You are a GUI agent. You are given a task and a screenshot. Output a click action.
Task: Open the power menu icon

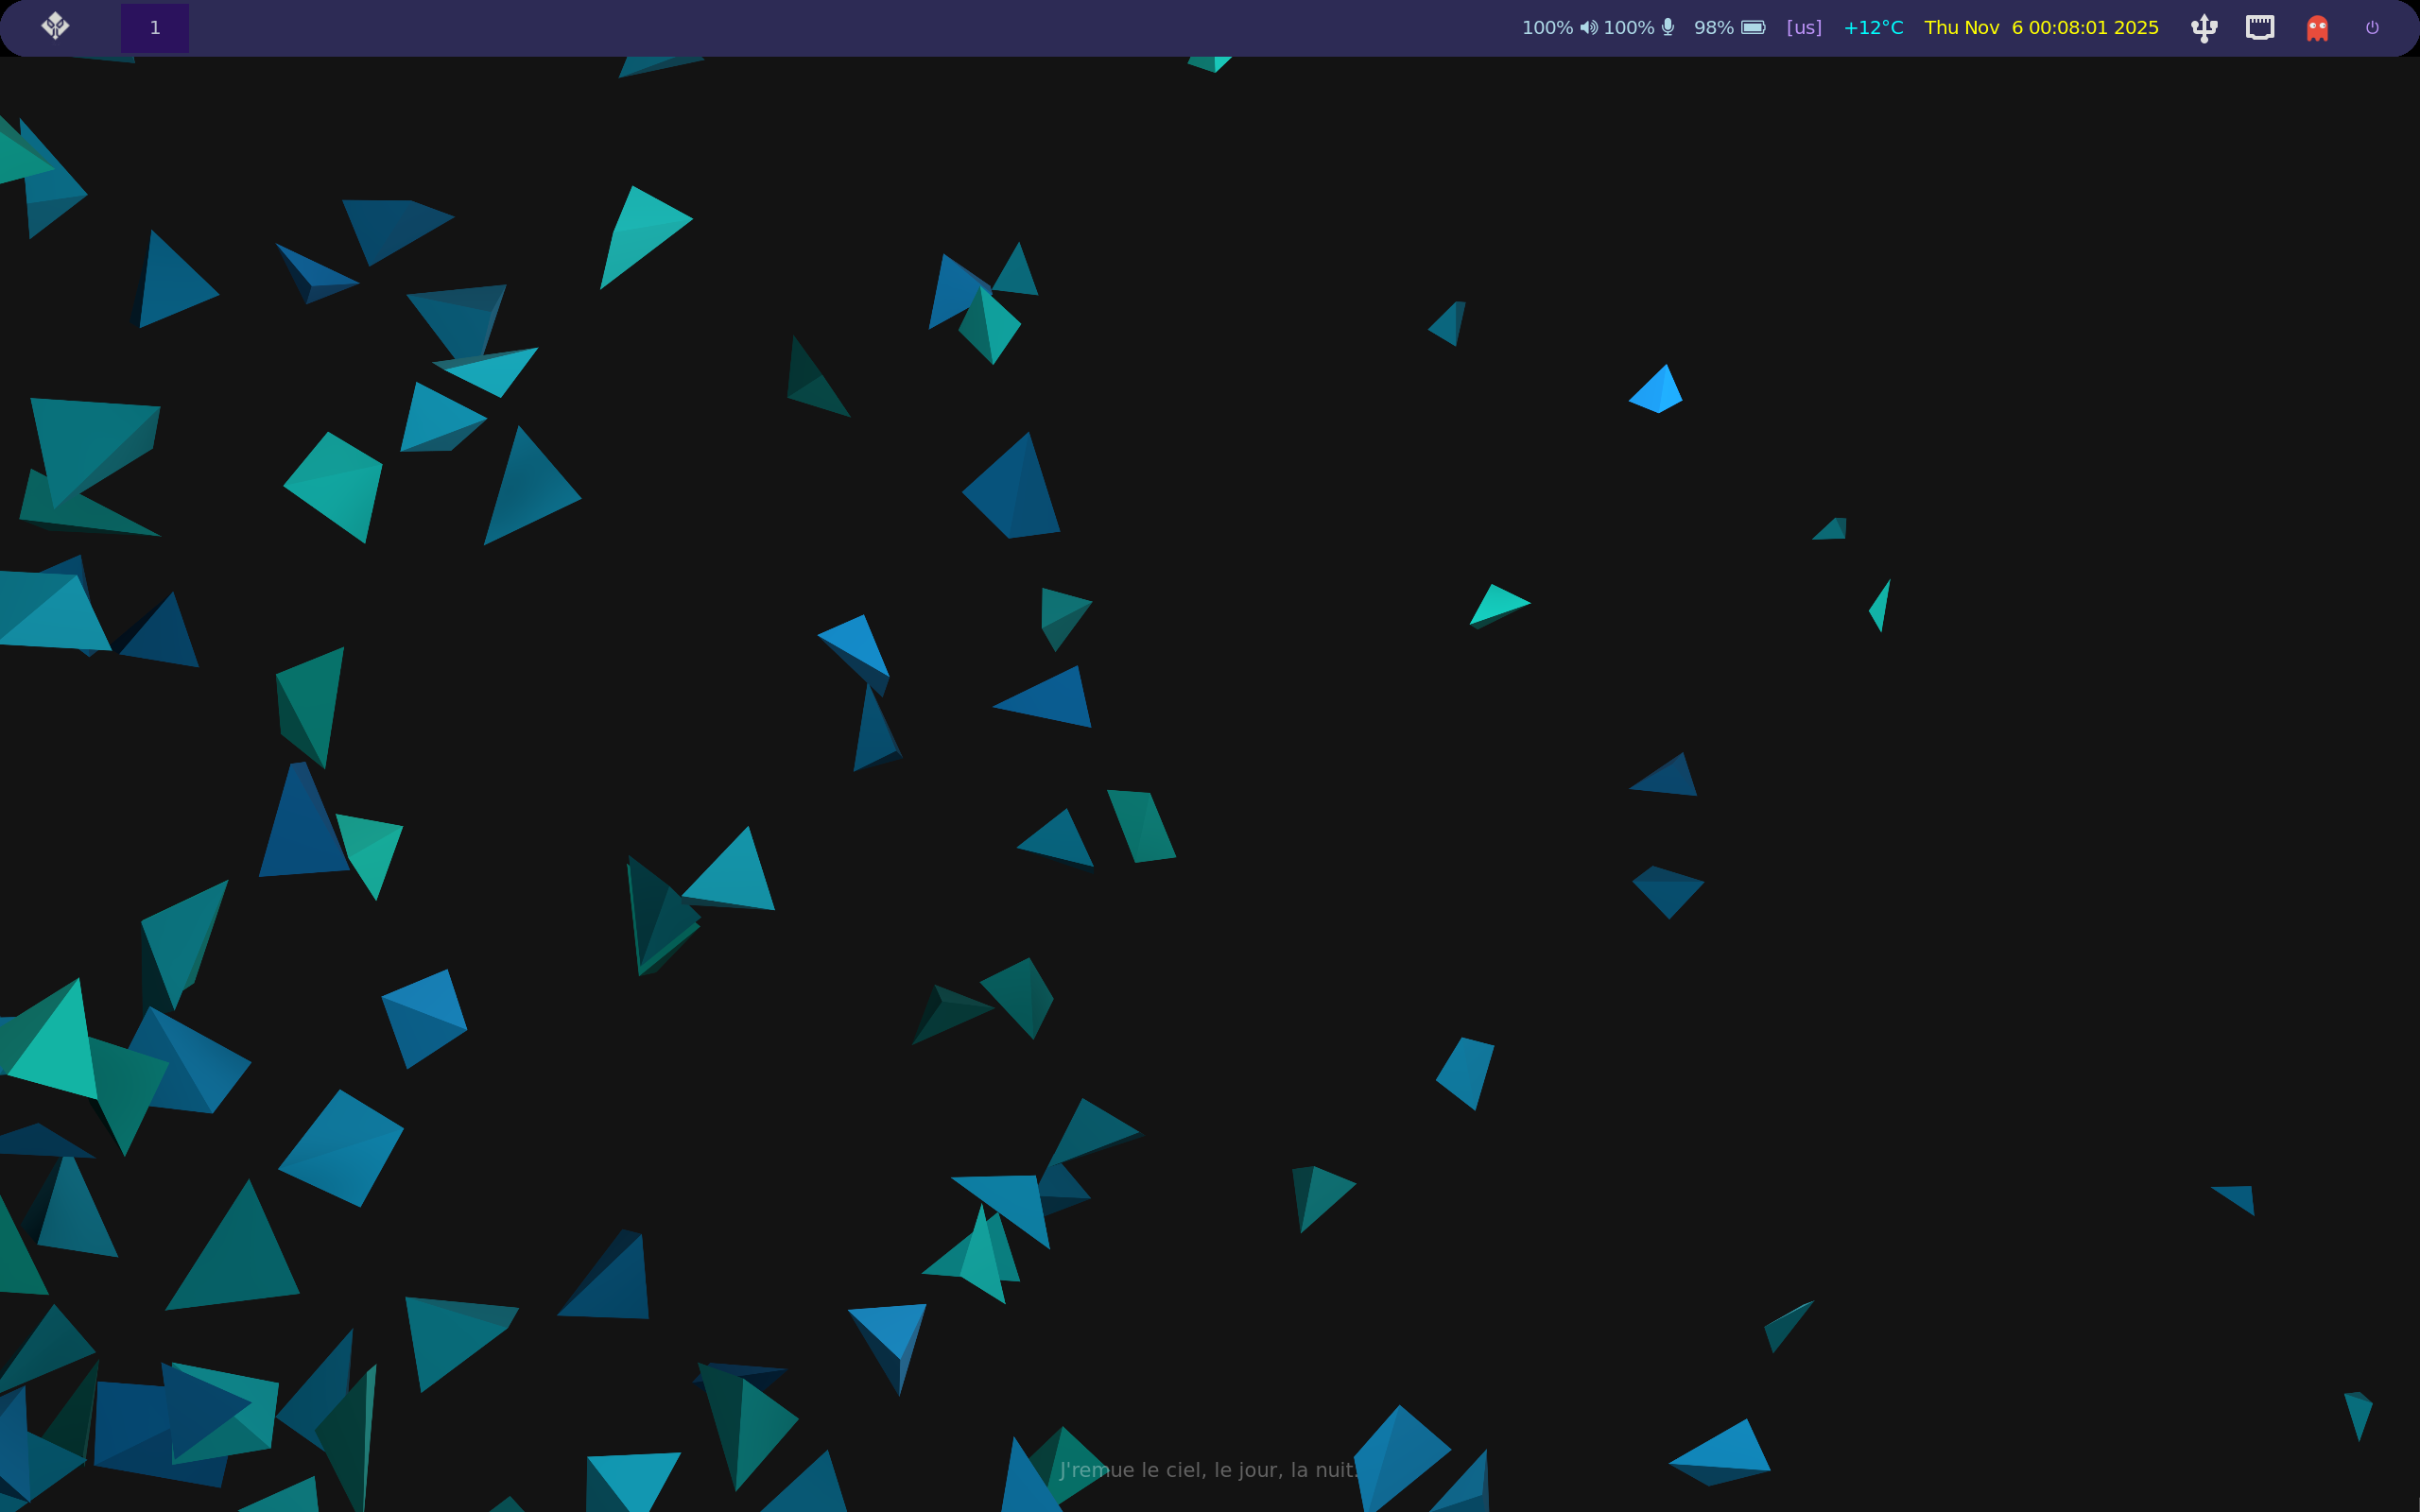pyautogui.click(x=2372, y=28)
